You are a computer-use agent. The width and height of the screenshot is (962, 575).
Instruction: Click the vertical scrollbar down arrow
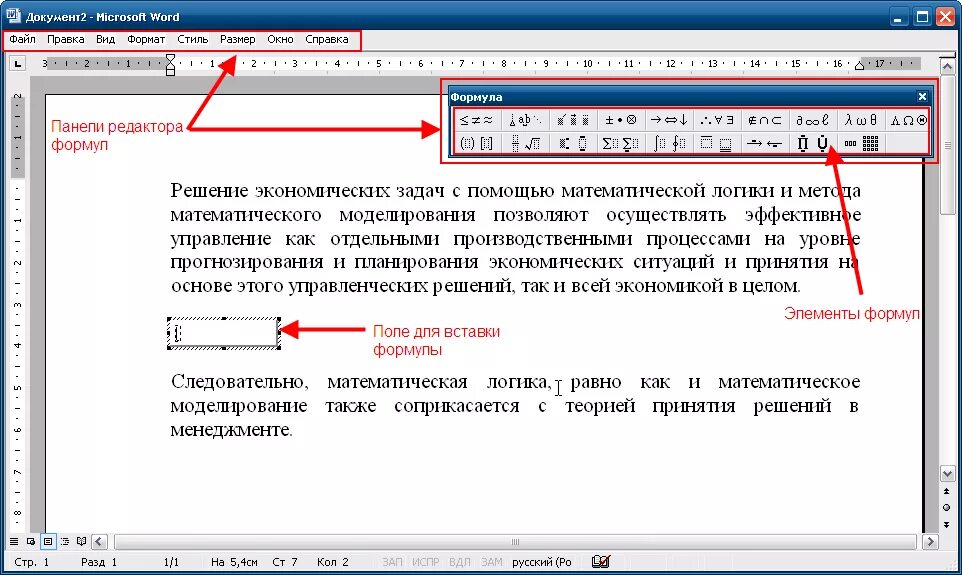click(947, 474)
